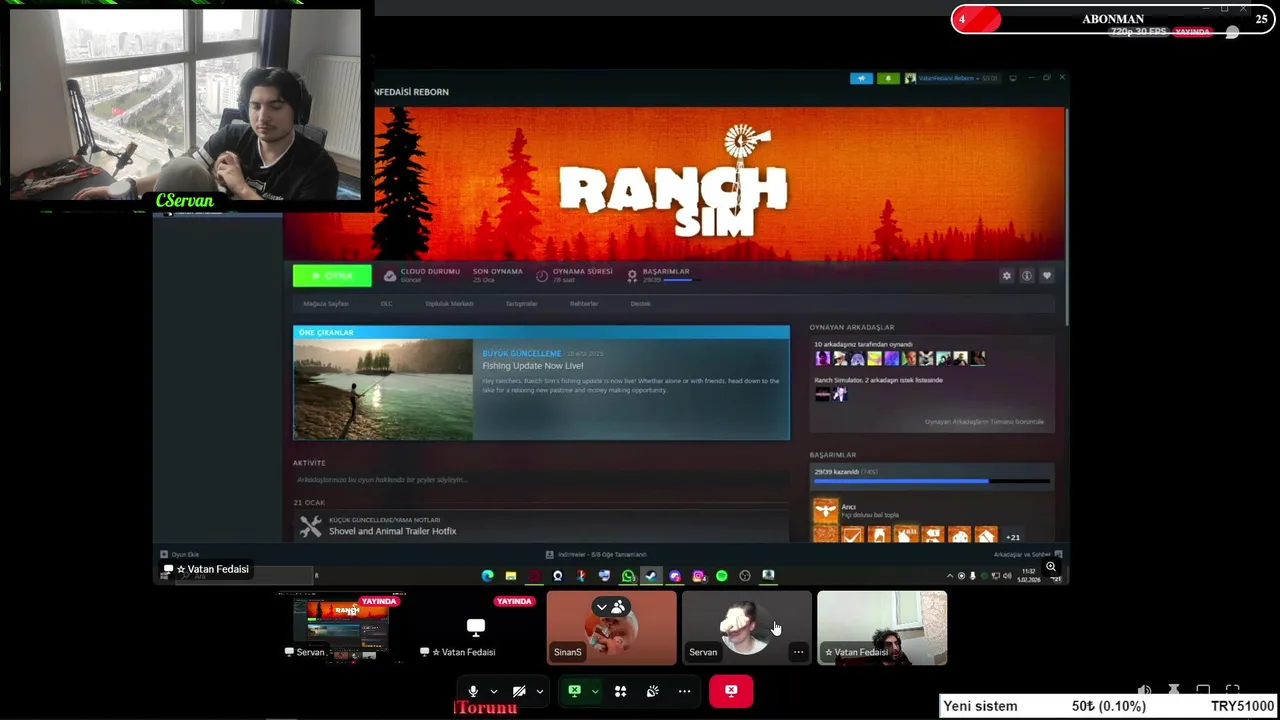
Task: Open File Explorer from the taskbar
Action: (x=511, y=576)
